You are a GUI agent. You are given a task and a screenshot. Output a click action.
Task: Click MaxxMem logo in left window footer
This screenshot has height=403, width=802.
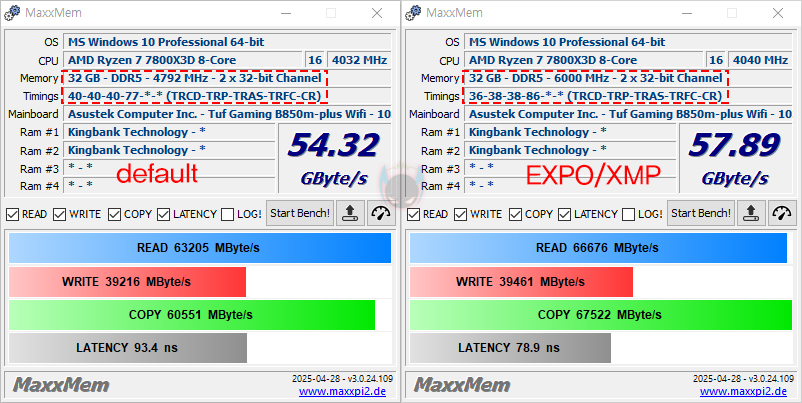point(61,385)
